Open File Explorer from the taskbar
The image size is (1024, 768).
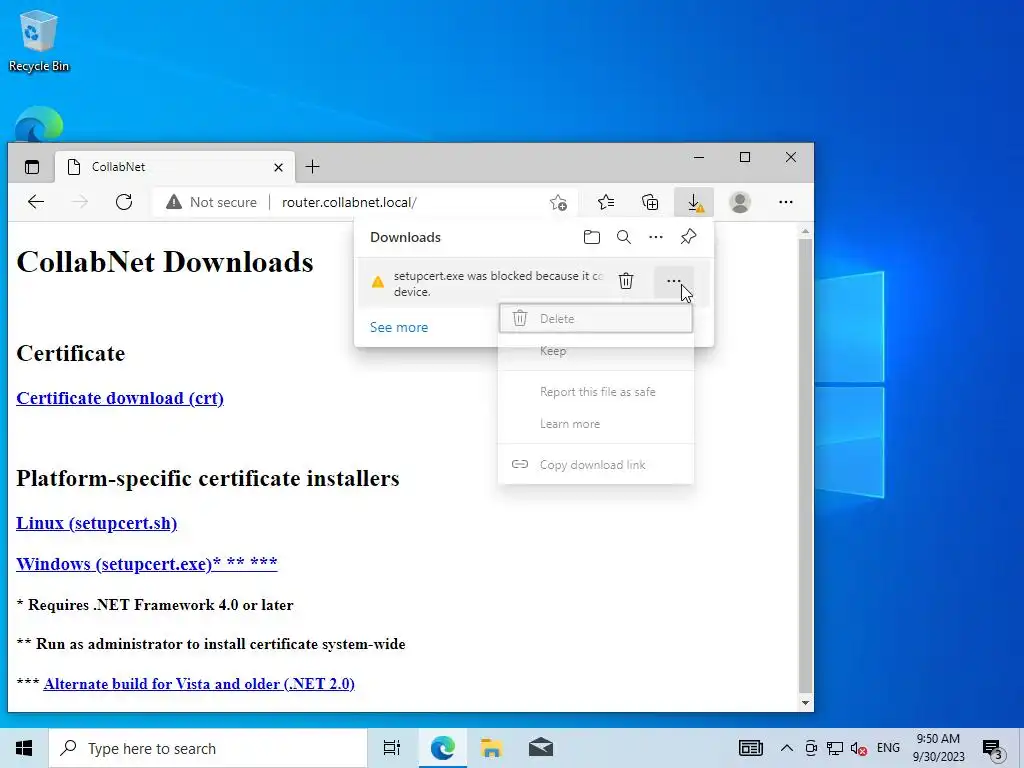pyautogui.click(x=491, y=748)
